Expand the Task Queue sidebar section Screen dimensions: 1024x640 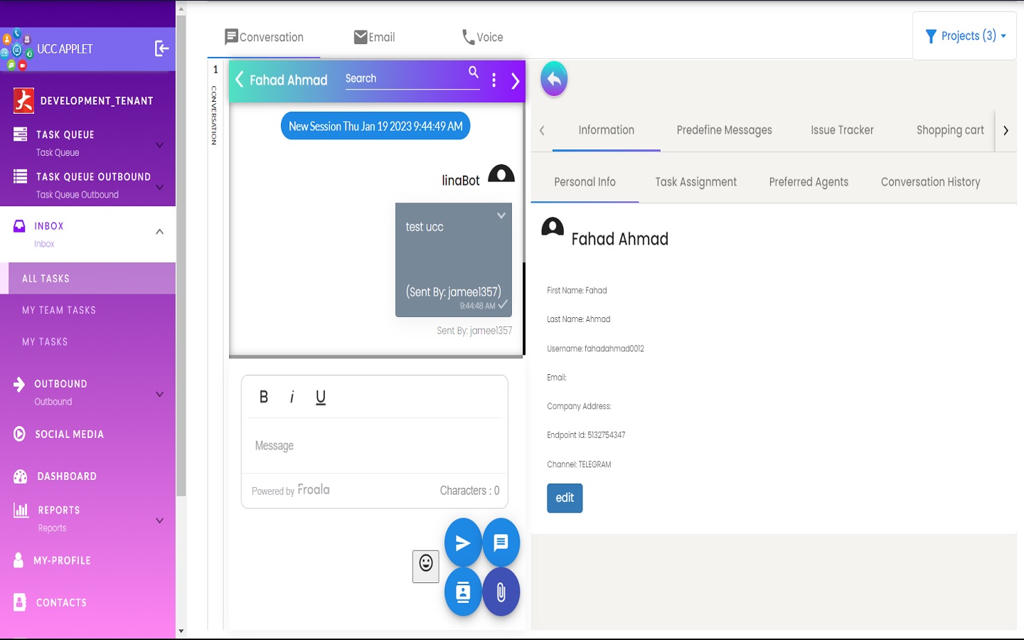tap(159, 145)
